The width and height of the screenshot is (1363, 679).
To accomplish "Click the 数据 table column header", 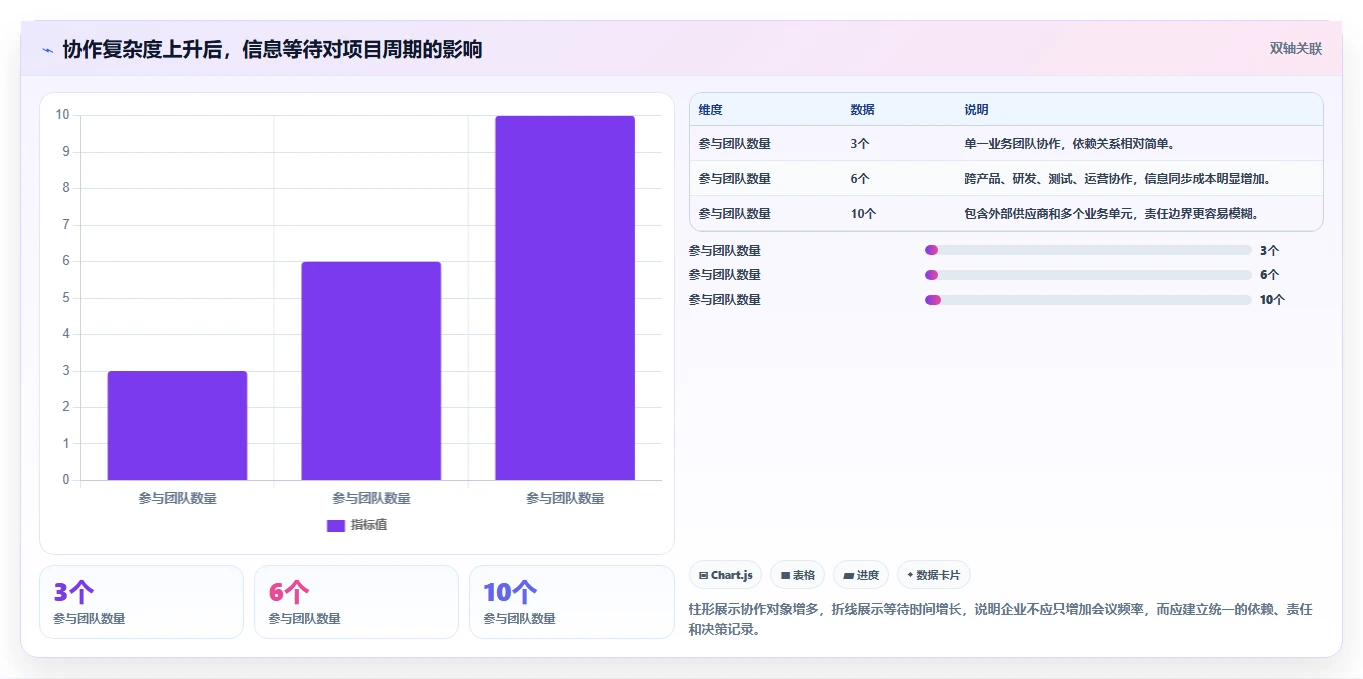I will click(862, 110).
